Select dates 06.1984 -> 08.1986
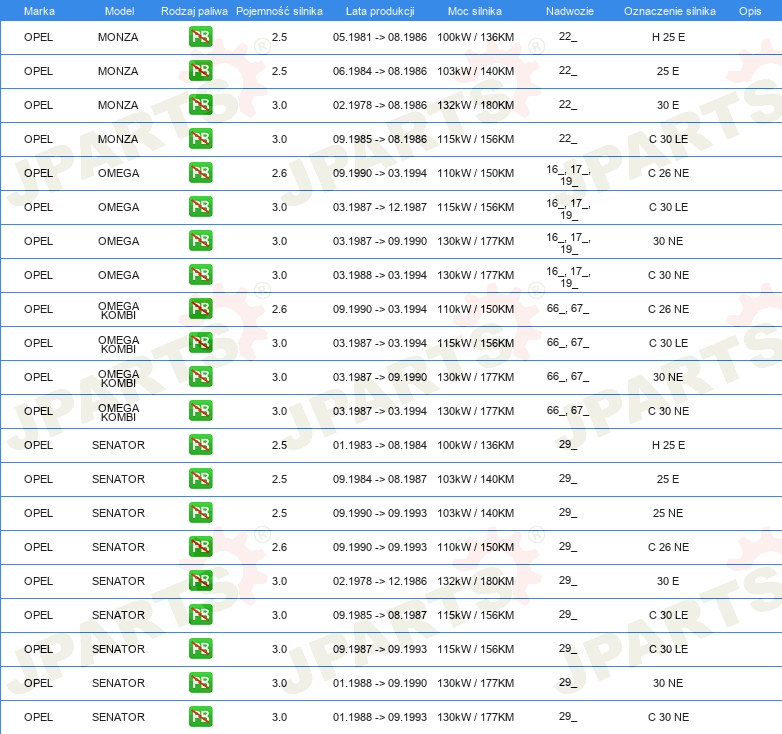Viewport: 782px width, 734px height. tap(380, 71)
